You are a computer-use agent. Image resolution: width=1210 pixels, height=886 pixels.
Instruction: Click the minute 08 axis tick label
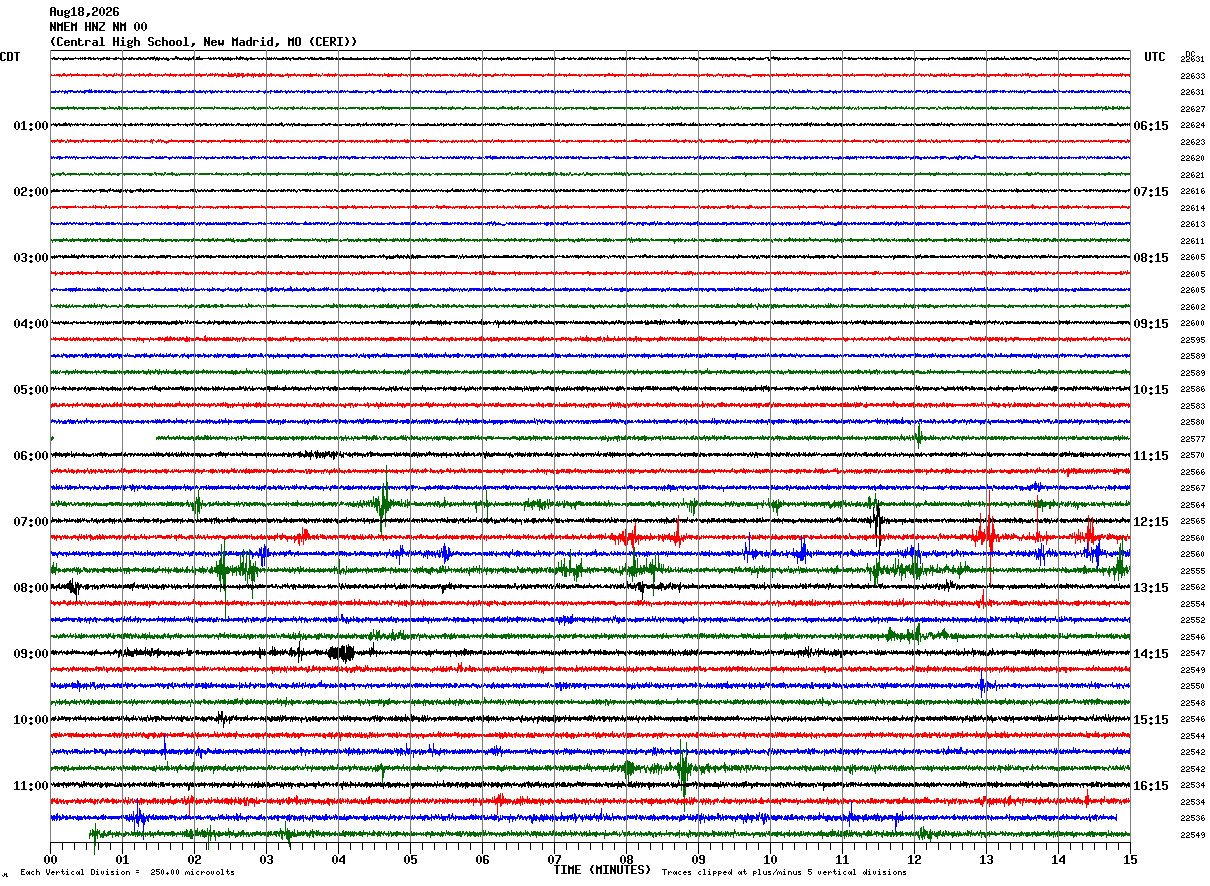point(626,859)
